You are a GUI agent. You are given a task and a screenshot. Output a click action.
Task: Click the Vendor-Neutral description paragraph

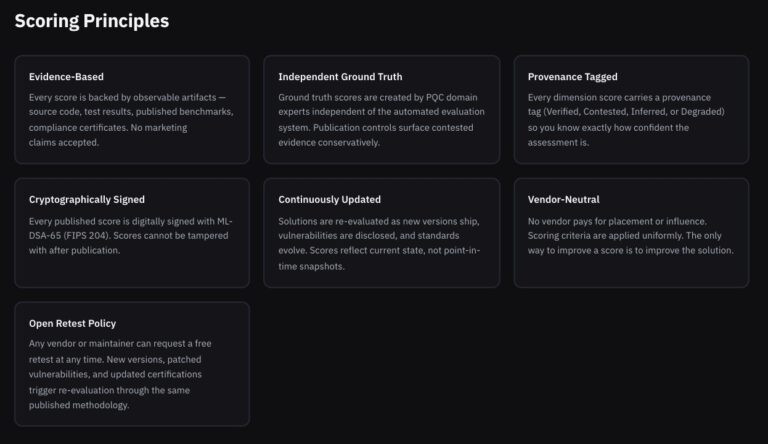click(x=630, y=235)
